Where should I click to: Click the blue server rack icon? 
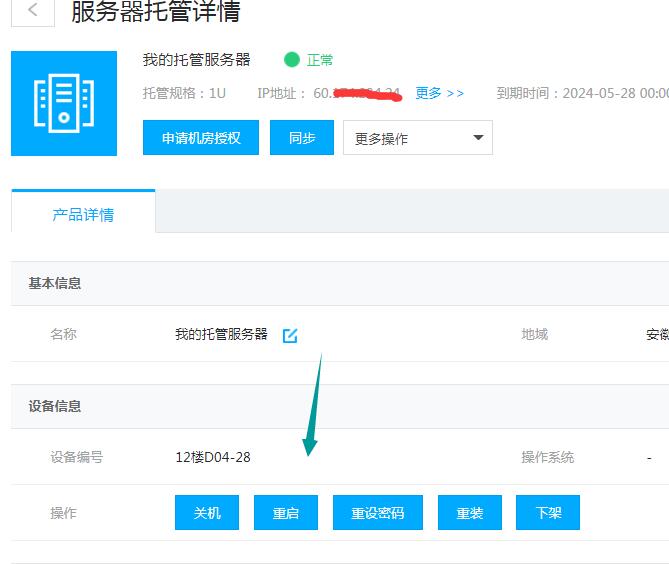click(64, 103)
